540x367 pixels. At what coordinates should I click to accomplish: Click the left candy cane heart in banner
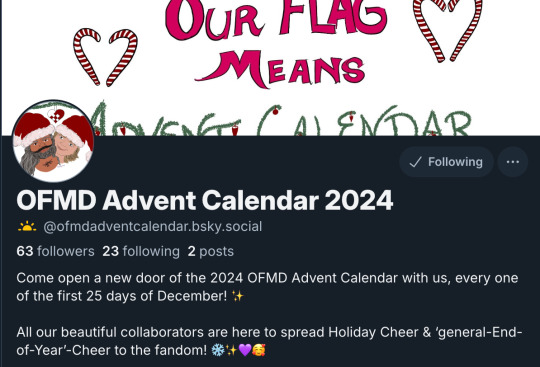pos(105,57)
